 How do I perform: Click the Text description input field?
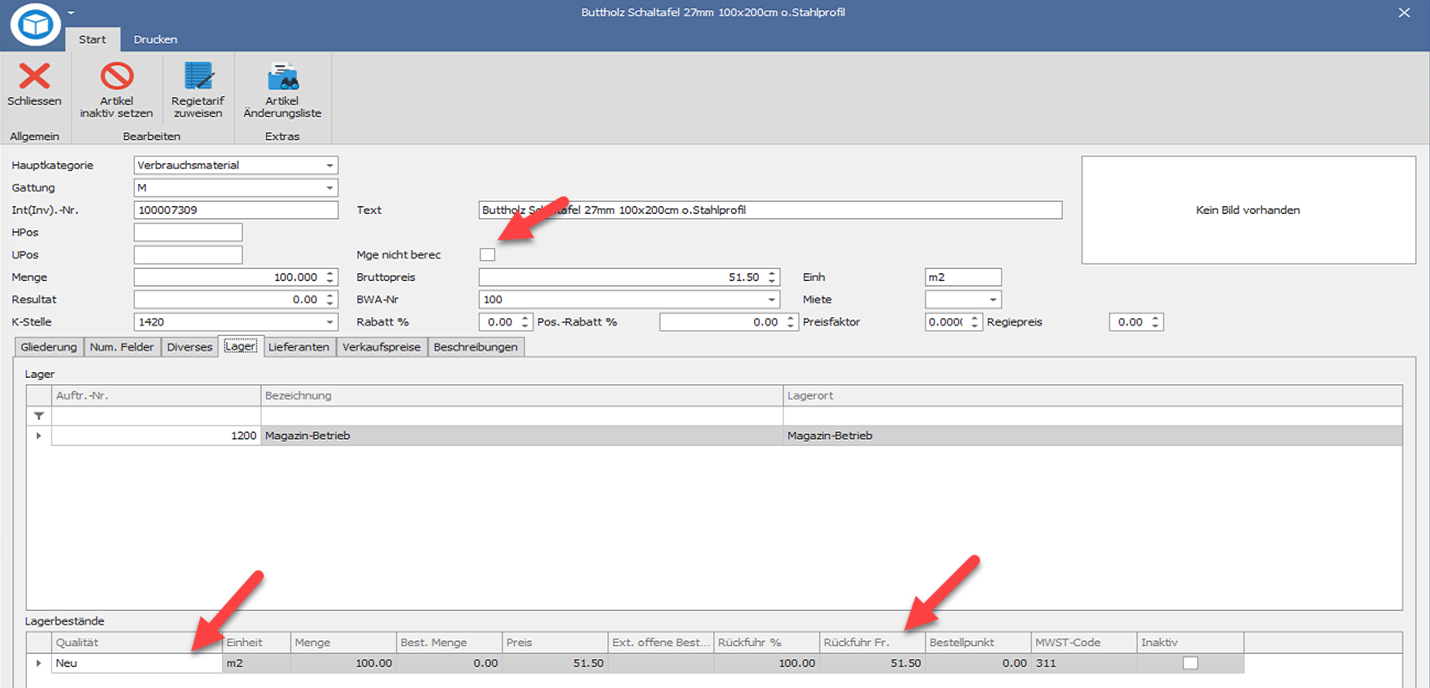tap(769, 210)
